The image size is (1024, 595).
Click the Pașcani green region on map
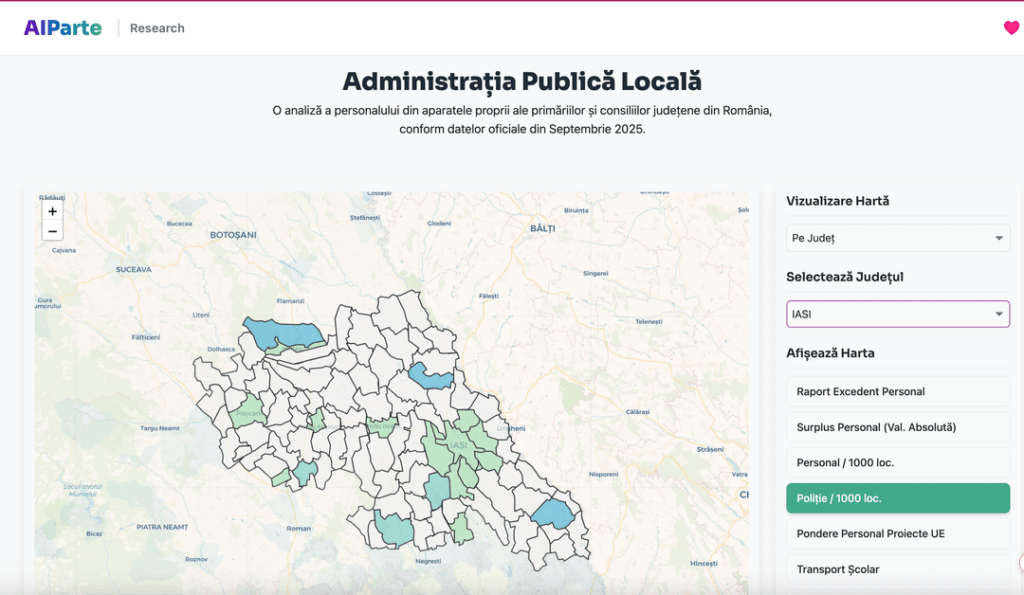tap(248, 413)
